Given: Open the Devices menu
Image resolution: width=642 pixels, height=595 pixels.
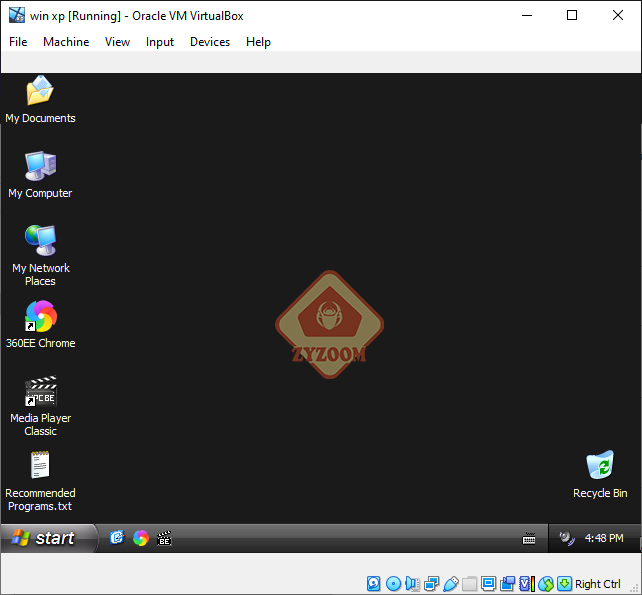Looking at the screenshot, I should [x=210, y=42].
